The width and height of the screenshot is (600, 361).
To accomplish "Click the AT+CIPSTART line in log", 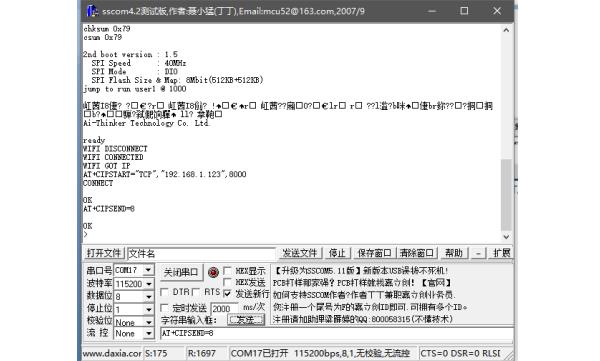I will pos(165,174).
